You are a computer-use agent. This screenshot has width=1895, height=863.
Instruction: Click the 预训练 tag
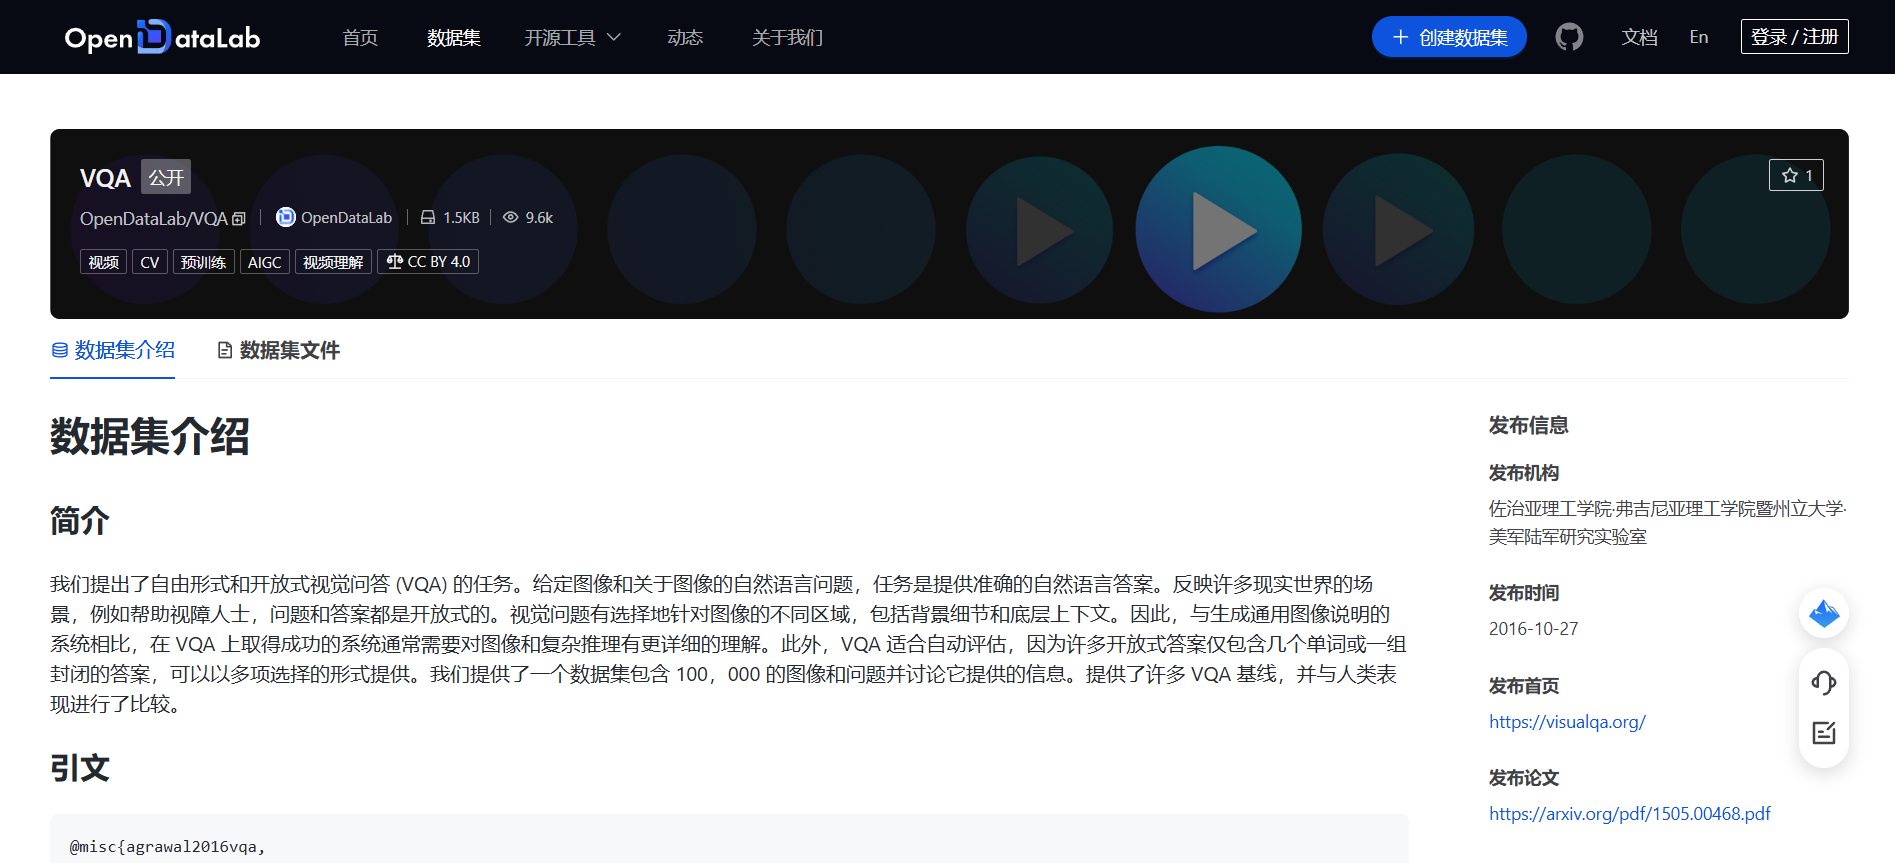pos(203,262)
